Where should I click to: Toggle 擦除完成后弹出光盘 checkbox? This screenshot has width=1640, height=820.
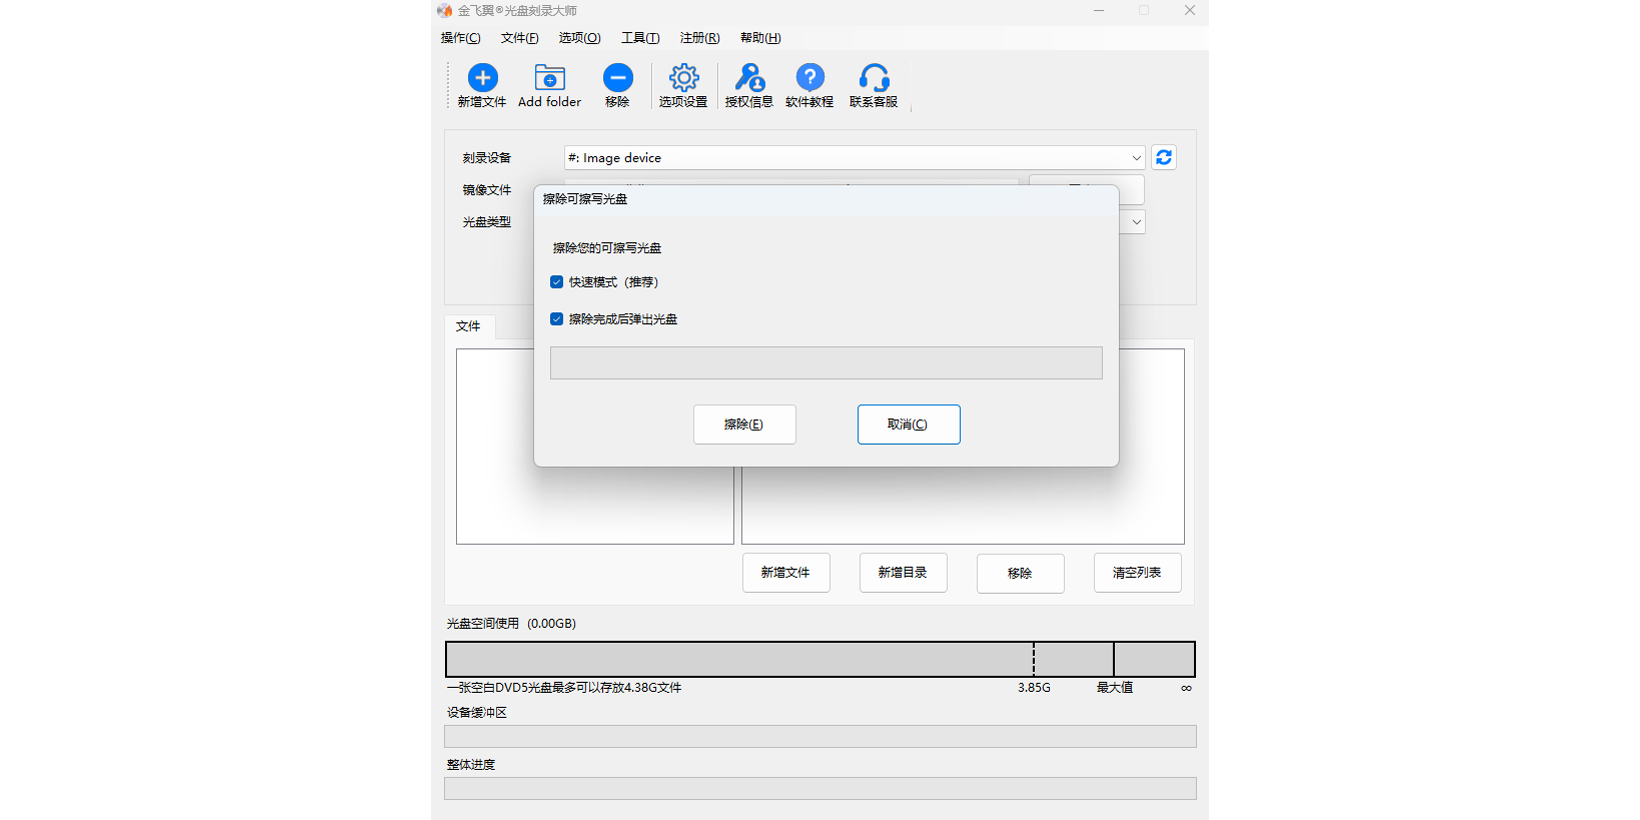(557, 319)
